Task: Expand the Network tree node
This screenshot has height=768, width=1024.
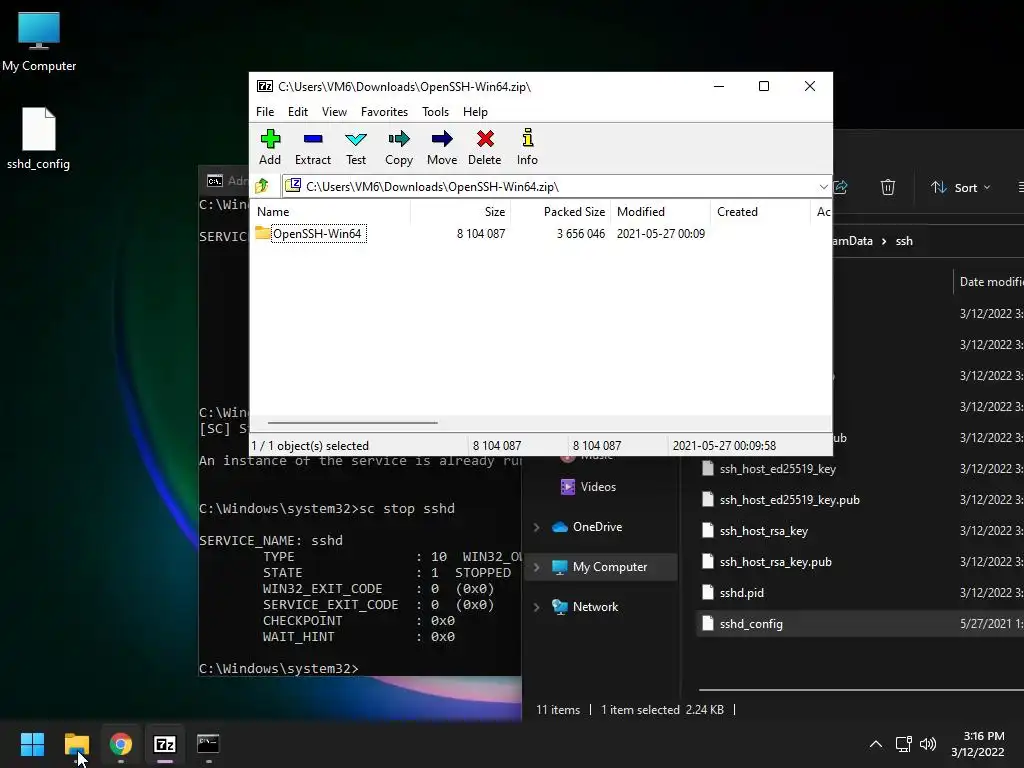Action: (536, 607)
